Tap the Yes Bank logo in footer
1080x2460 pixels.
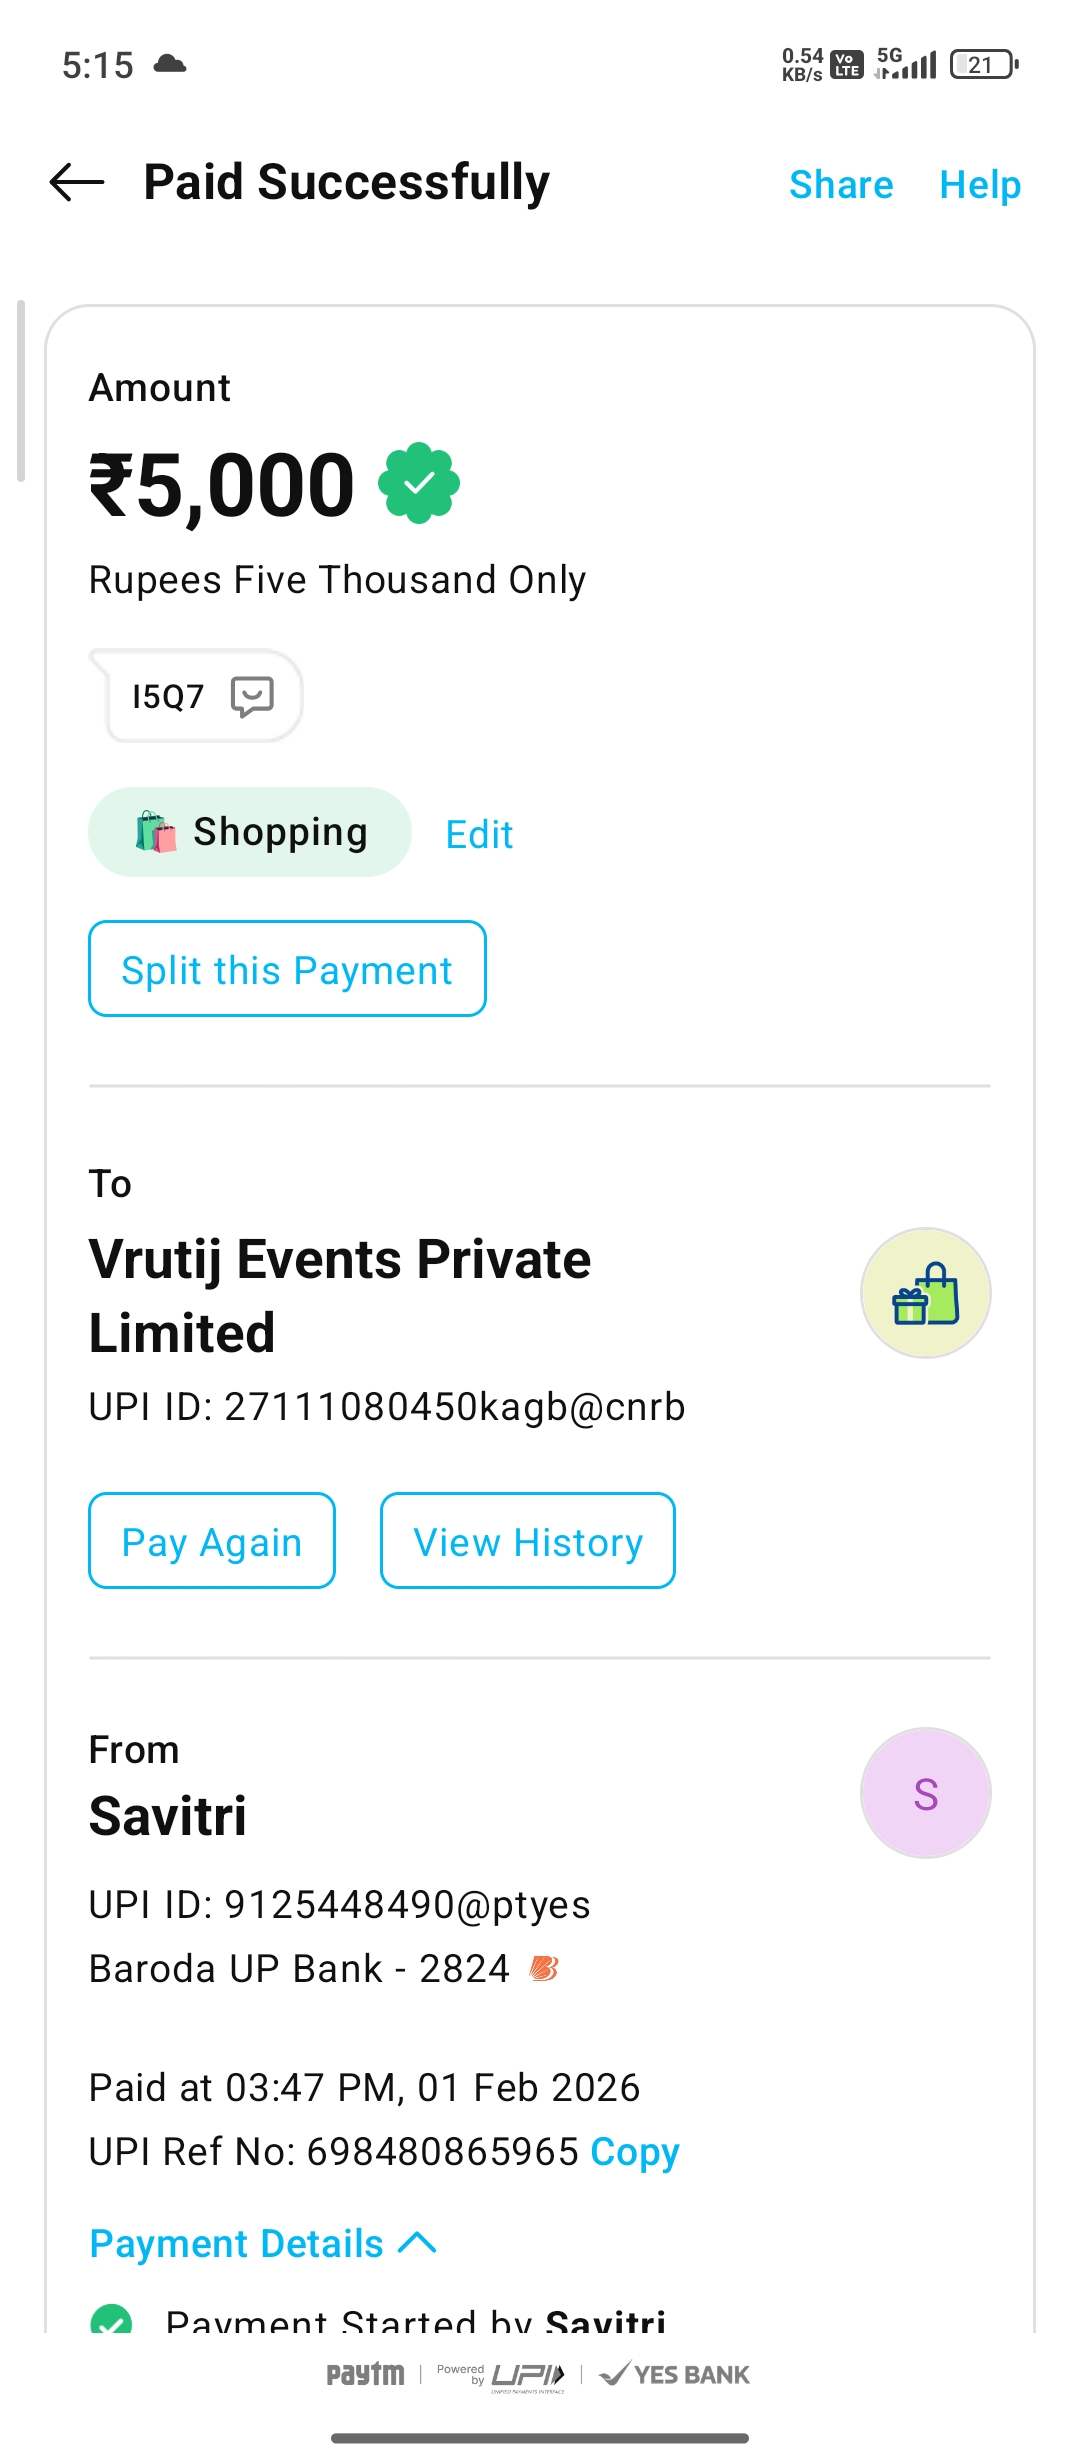[676, 2374]
